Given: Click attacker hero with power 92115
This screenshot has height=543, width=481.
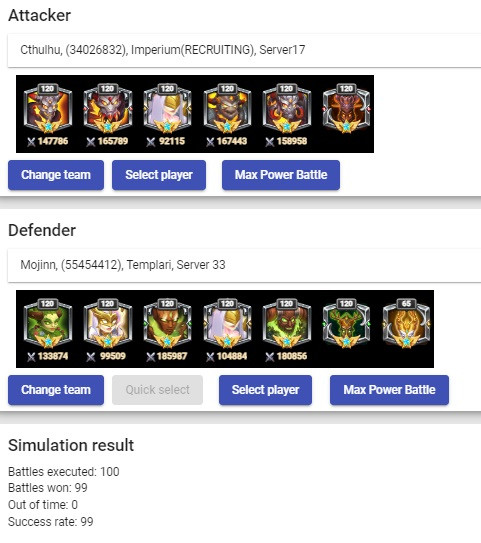Looking at the screenshot, I should (x=168, y=109).
